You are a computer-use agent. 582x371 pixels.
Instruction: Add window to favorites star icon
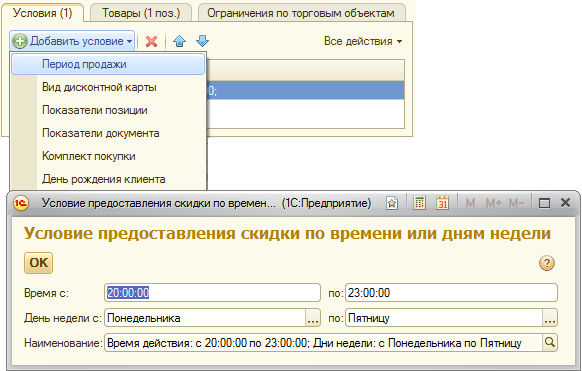[x=392, y=203]
